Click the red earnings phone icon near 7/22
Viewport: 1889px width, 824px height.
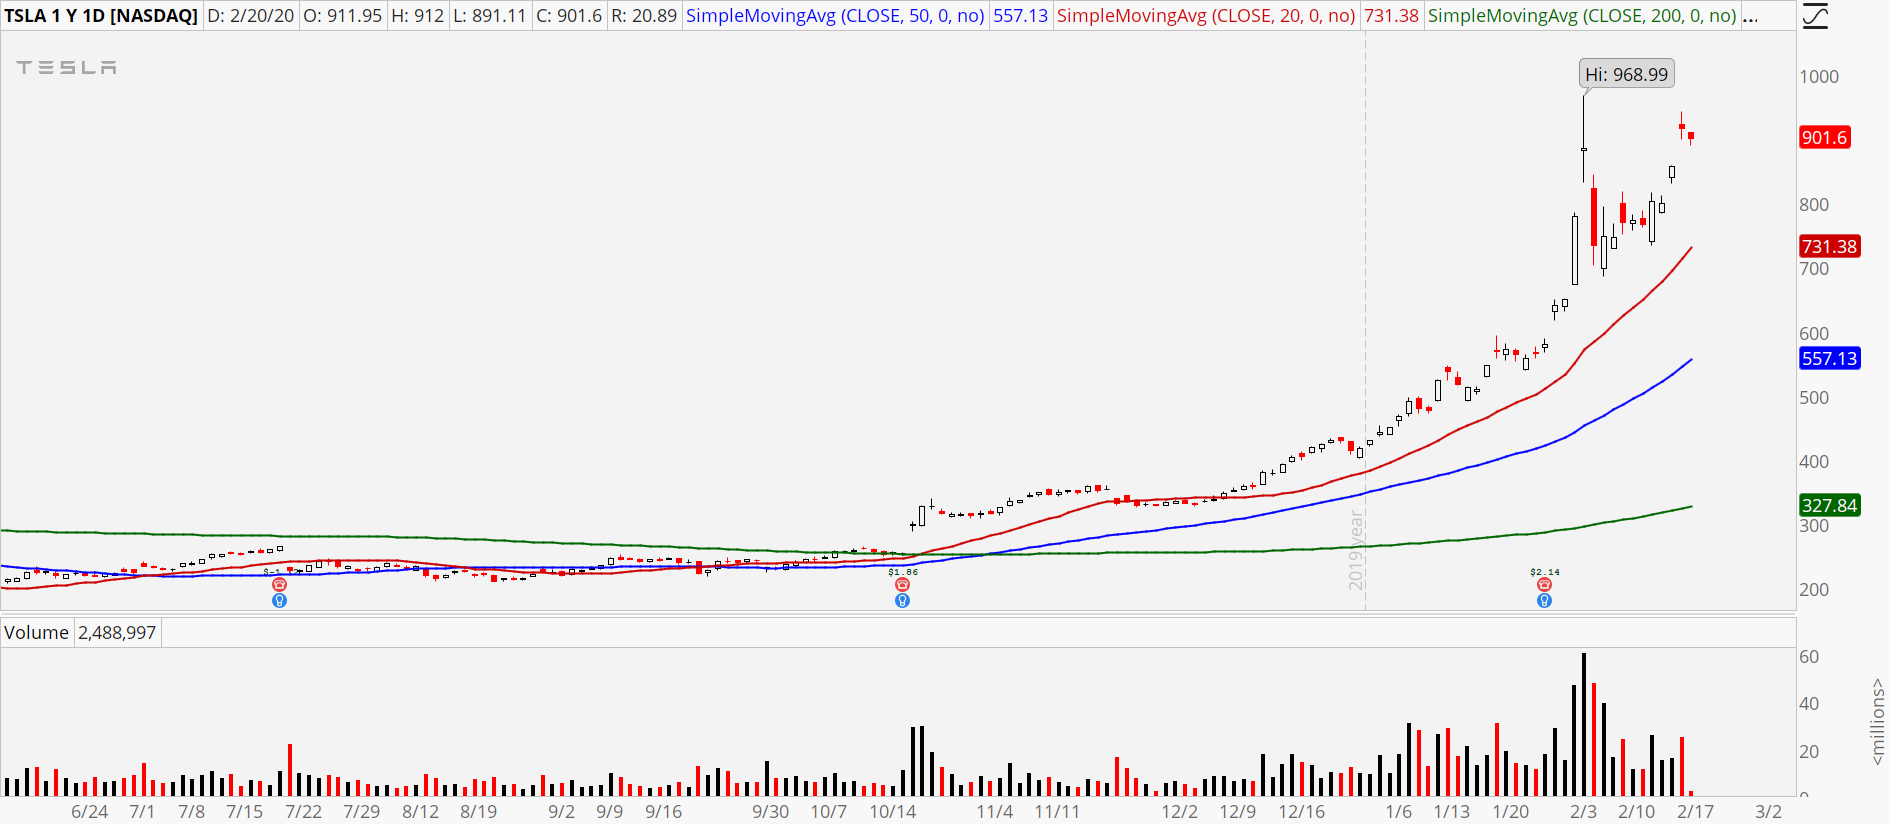coord(279,585)
